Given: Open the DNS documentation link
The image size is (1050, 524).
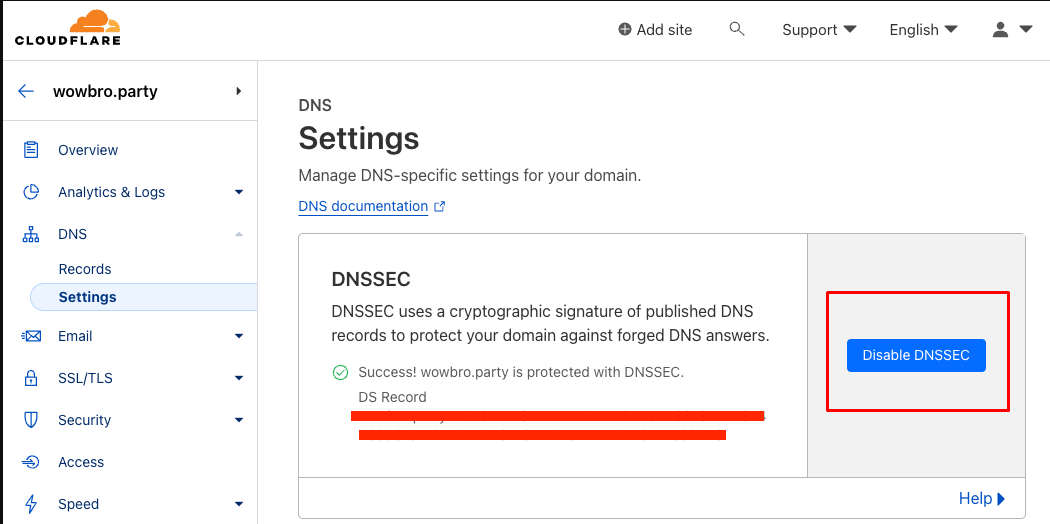Looking at the screenshot, I should 363,206.
